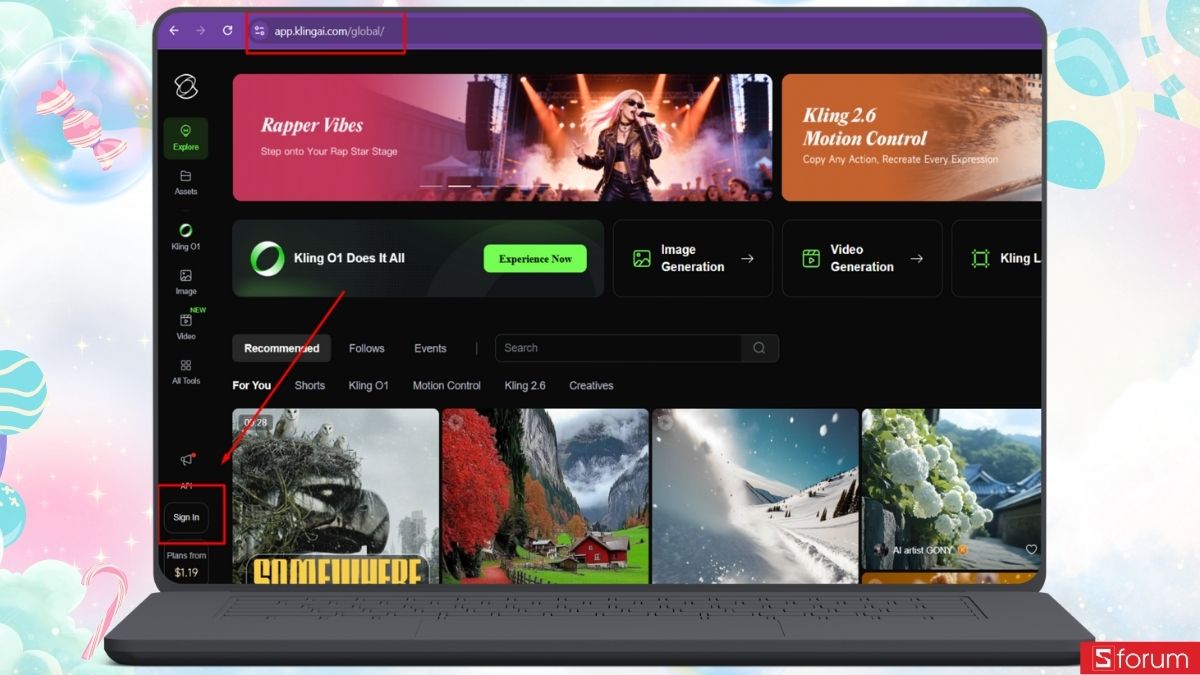Click the Experience Now button

tap(535, 259)
